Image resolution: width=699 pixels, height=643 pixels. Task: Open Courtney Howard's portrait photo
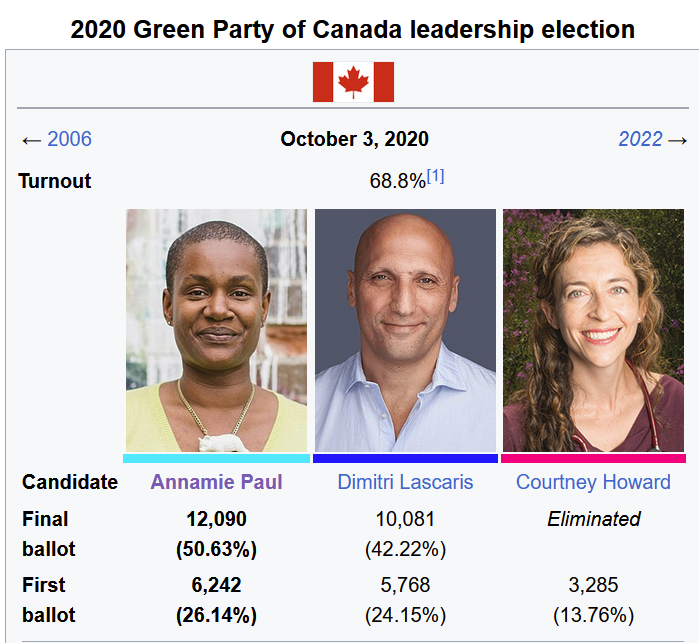coord(593,330)
